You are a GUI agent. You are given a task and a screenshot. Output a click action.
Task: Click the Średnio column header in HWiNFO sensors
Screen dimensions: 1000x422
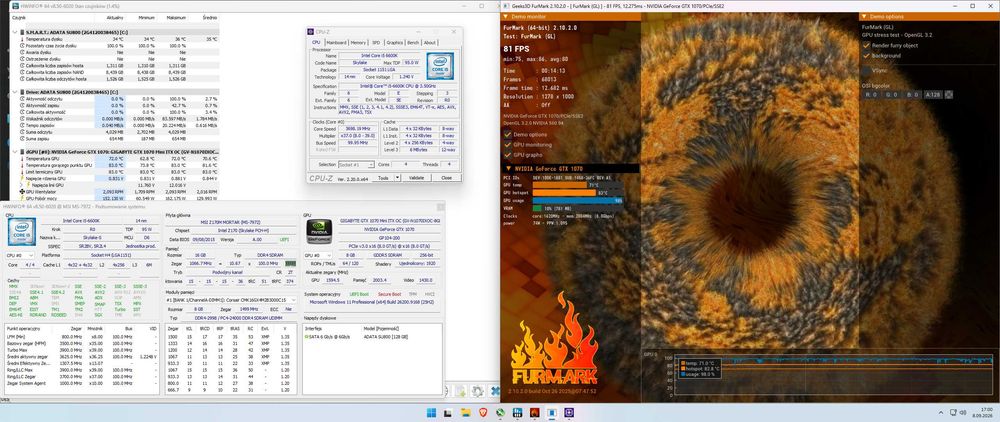click(x=209, y=19)
